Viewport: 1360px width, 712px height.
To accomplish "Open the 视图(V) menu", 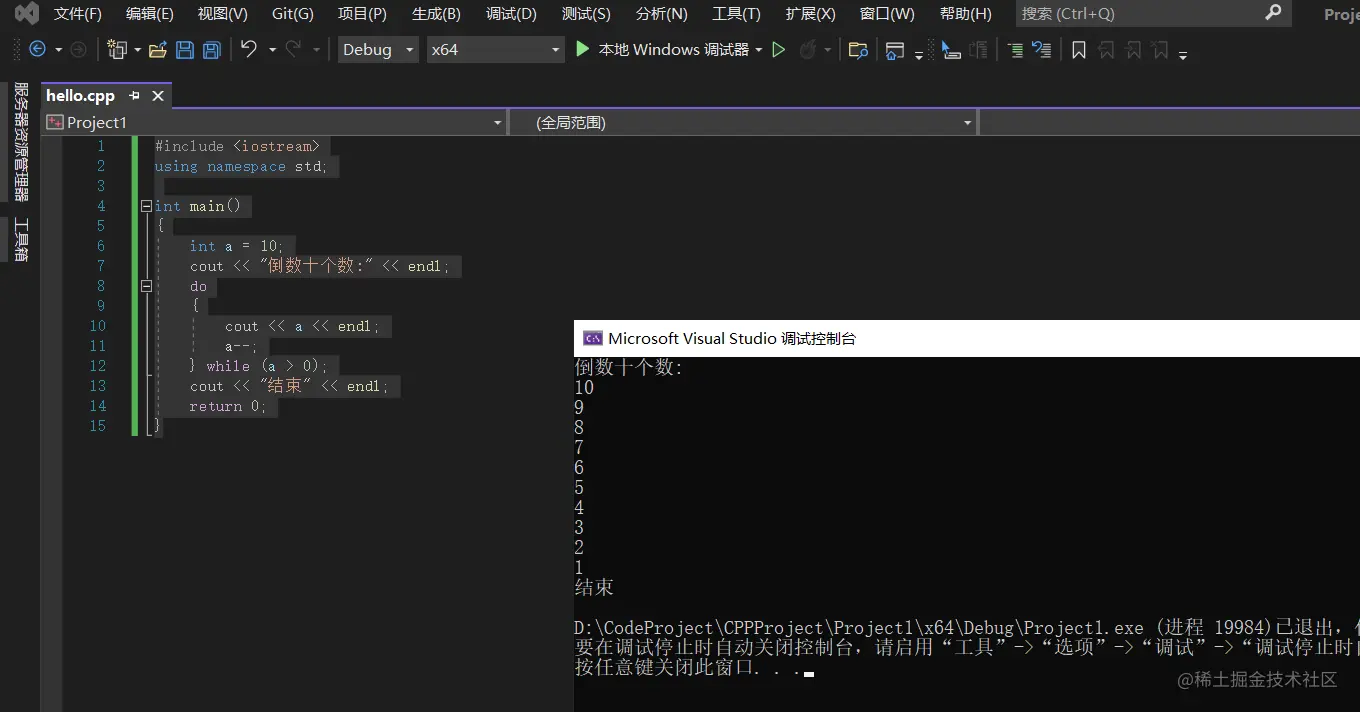I will 222,13.
